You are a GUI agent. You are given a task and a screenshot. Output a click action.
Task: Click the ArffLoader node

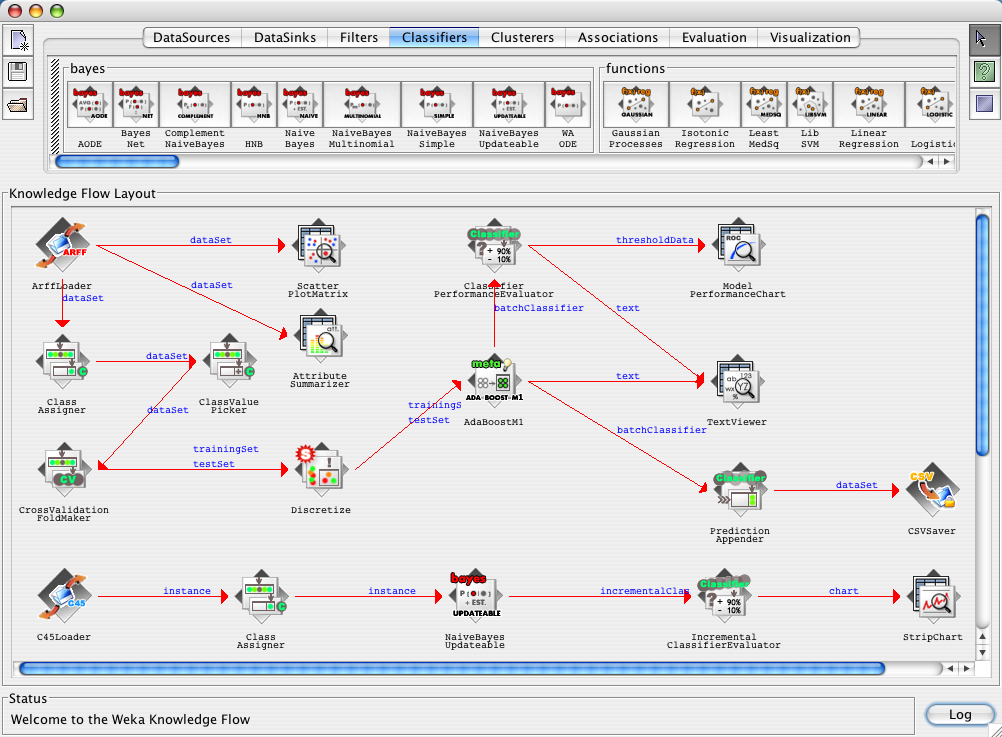(x=61, y=245)
